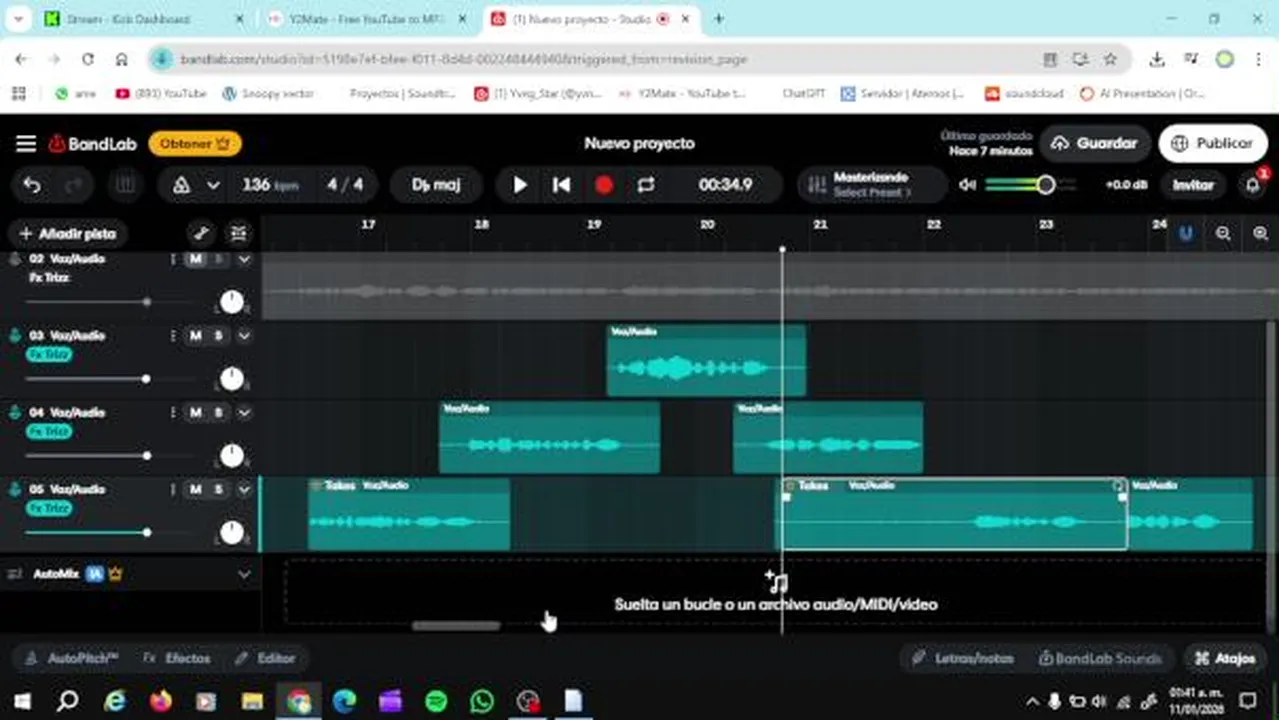Open track 03 three-dot menu
The image size is (1279, 720).
point(173,336)
